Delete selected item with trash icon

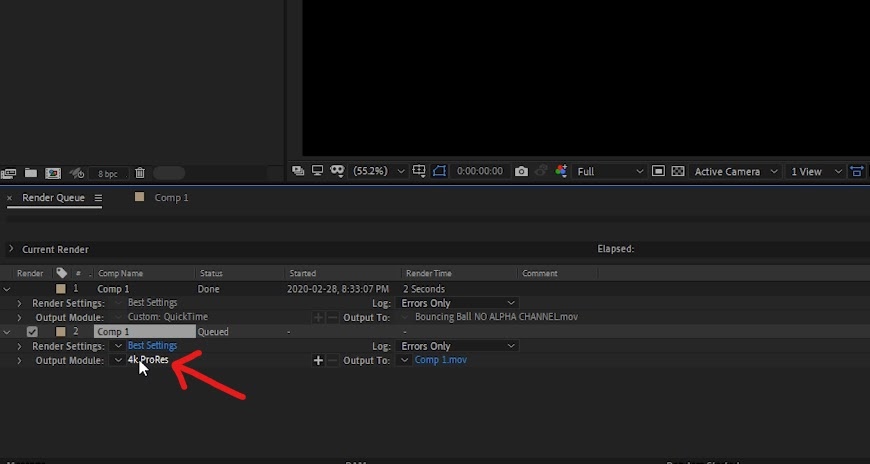[x=140, y=173]
